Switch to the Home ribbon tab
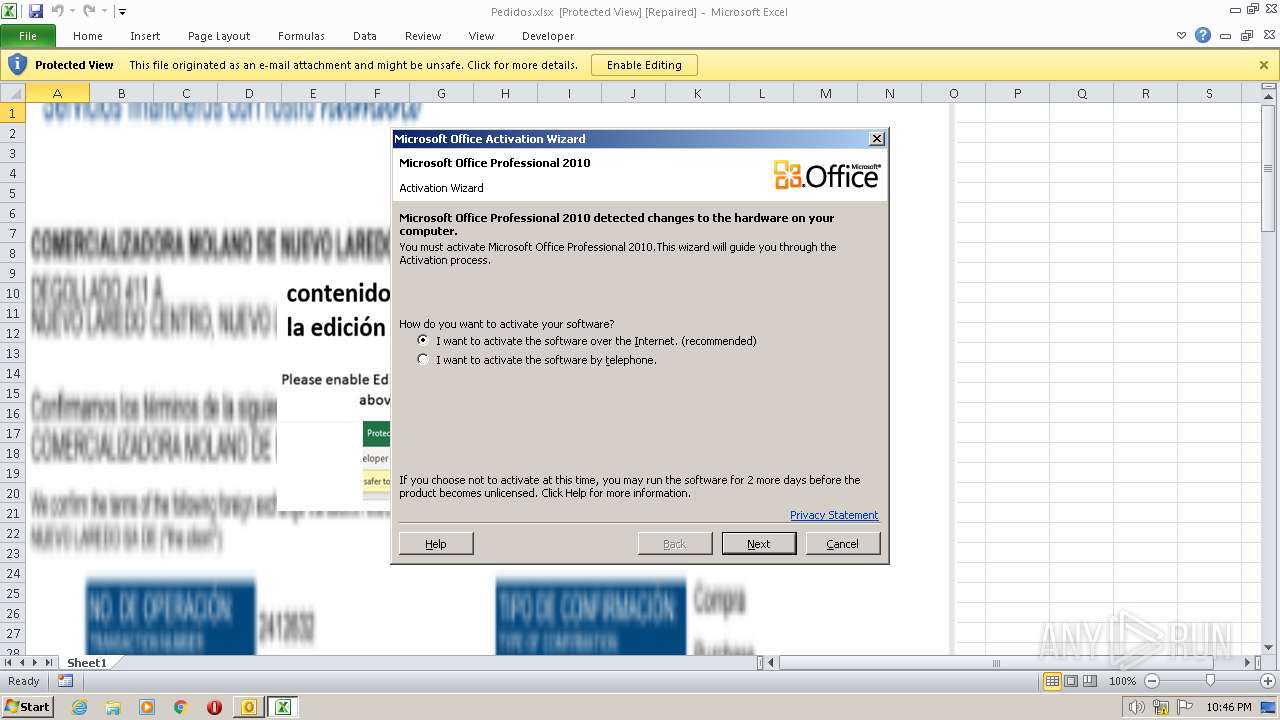 tap(88, 36)
